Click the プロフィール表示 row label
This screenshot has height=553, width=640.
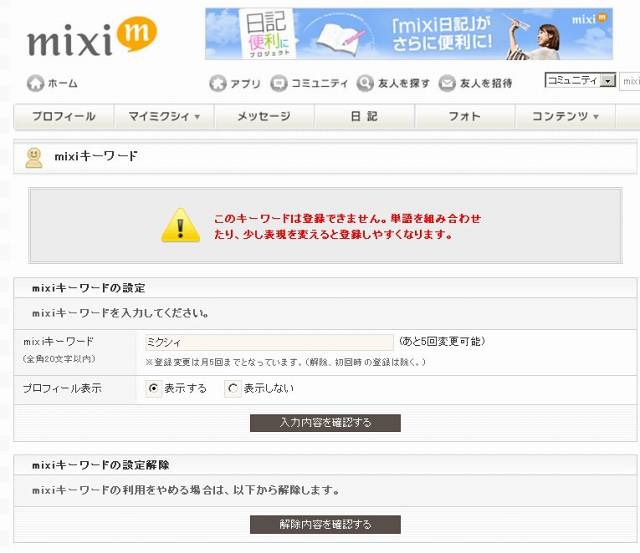[62, 388]
